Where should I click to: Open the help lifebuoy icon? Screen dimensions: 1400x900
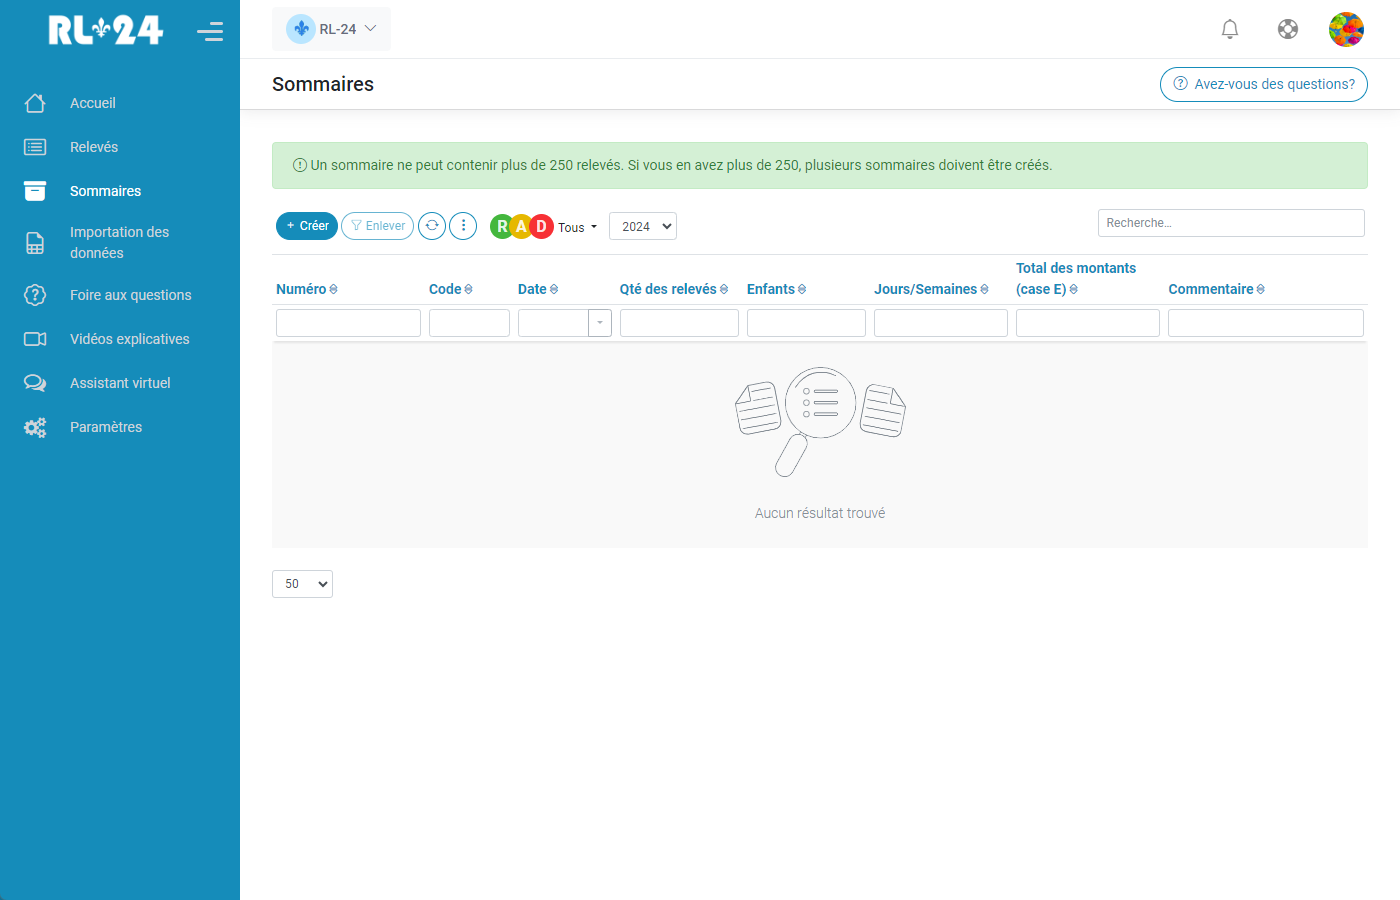click(1288, 29)
